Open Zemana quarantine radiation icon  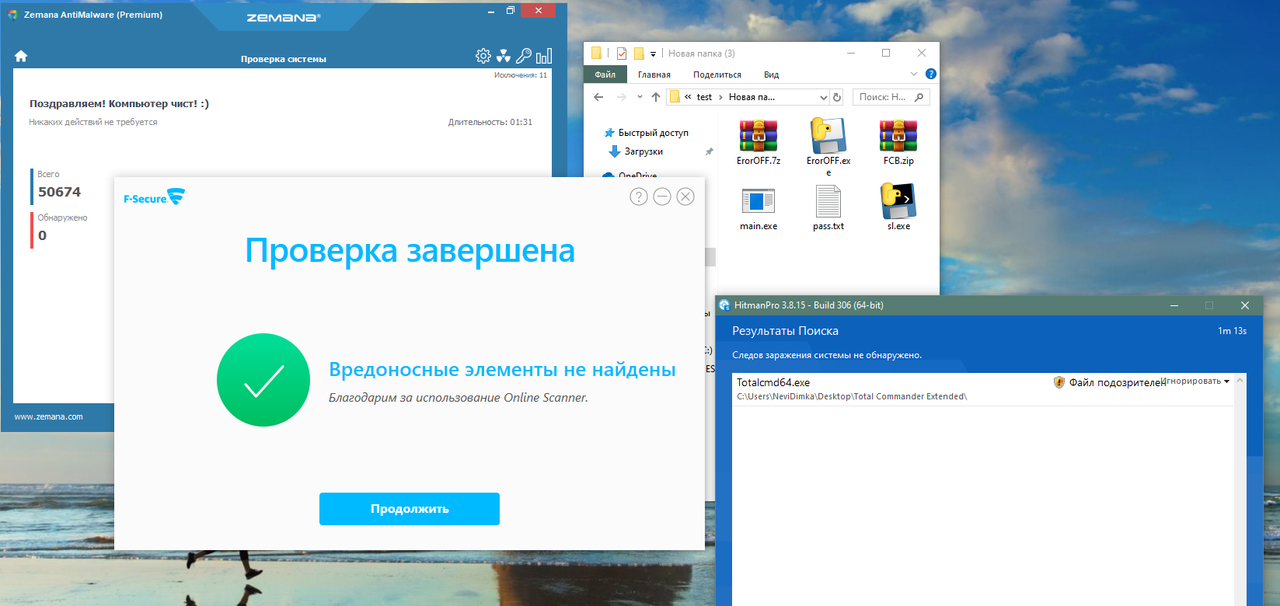[x=503, y=56]
